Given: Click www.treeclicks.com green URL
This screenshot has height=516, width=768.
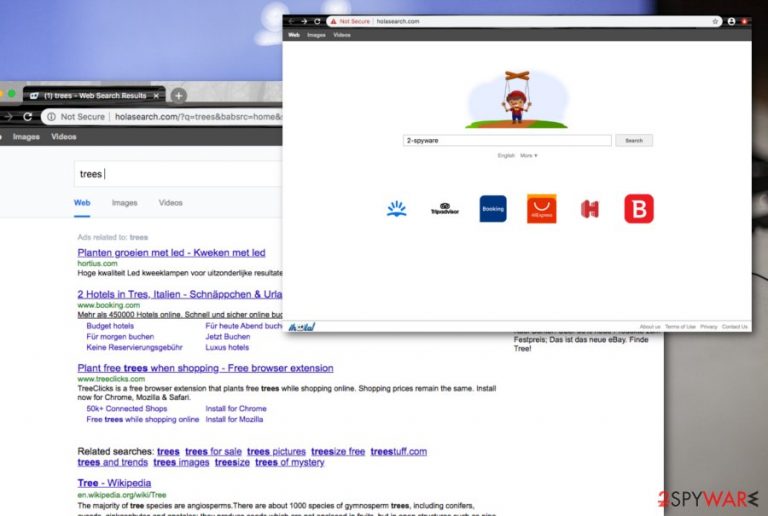Looking at the screenshot, I should pyautogui.click(x=111, y=379).
